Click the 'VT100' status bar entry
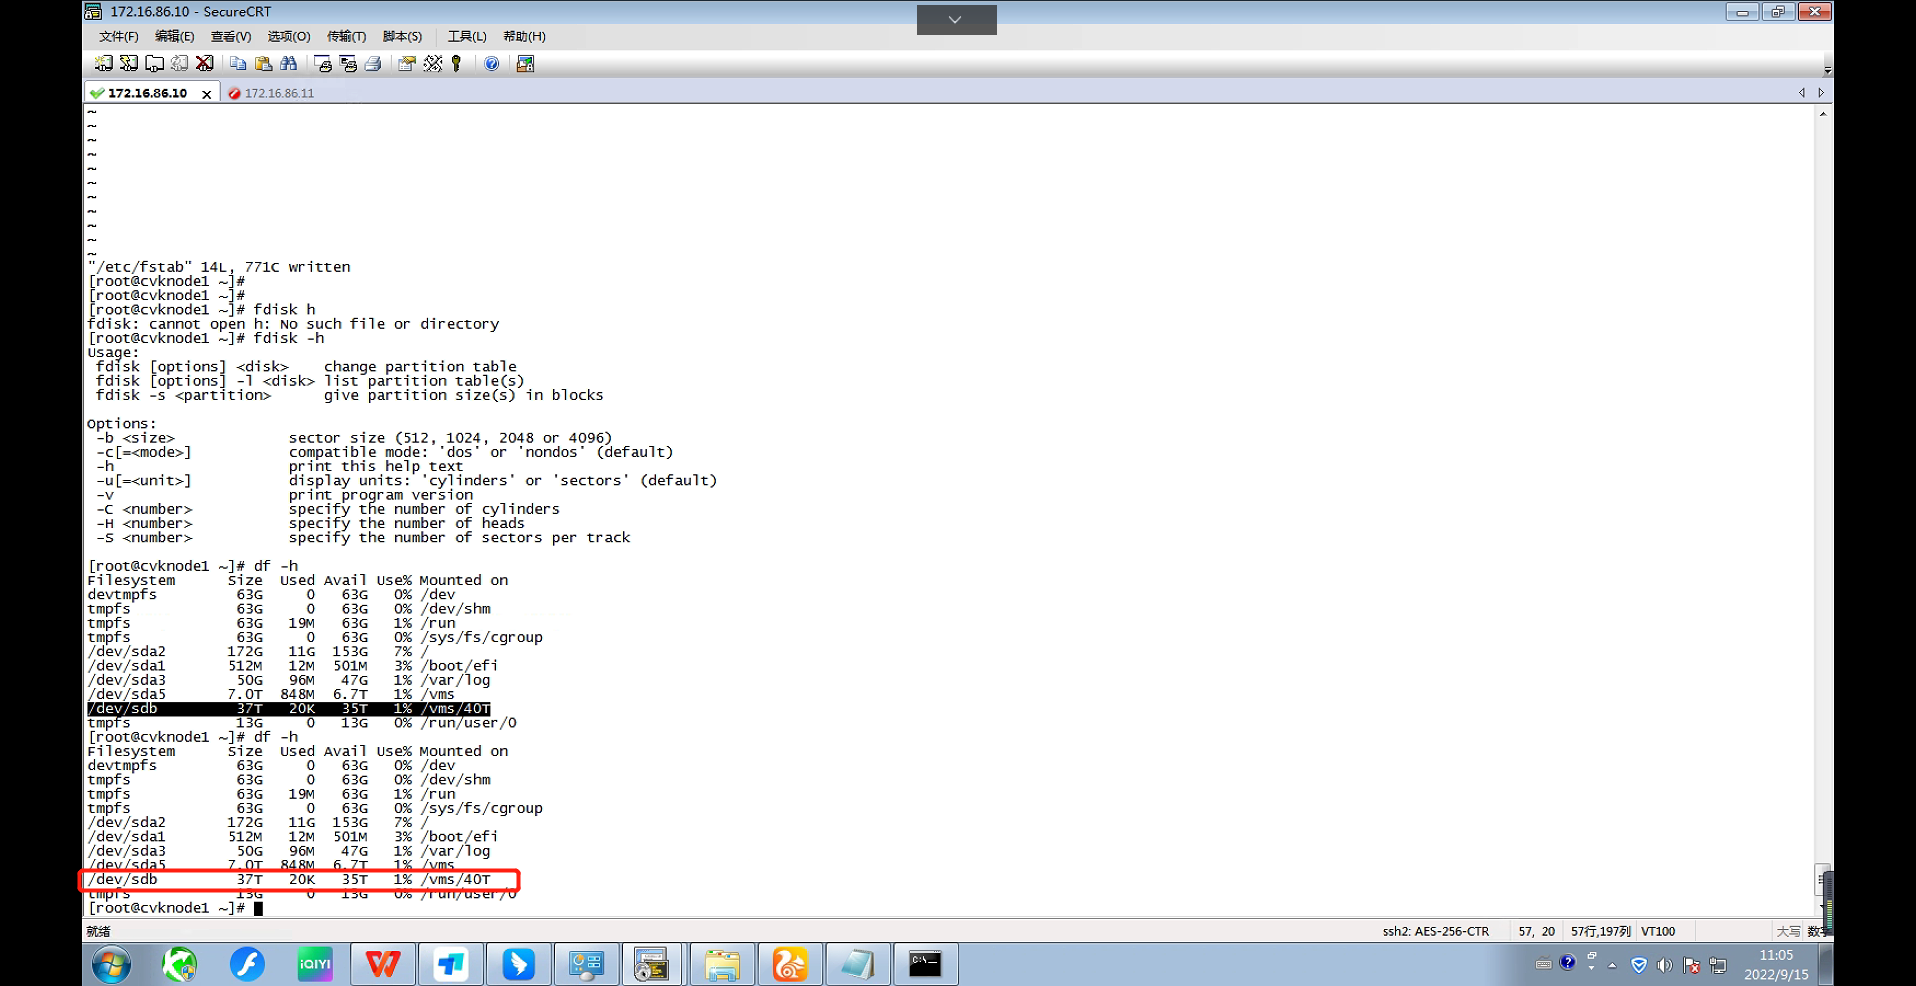This screenshot has width=1916, height=986. 1658,932
